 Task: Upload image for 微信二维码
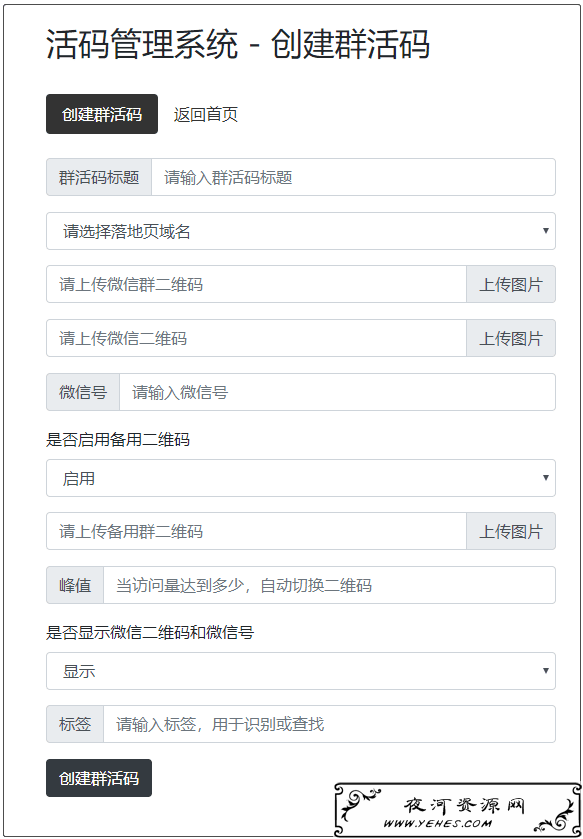point(511,338)
